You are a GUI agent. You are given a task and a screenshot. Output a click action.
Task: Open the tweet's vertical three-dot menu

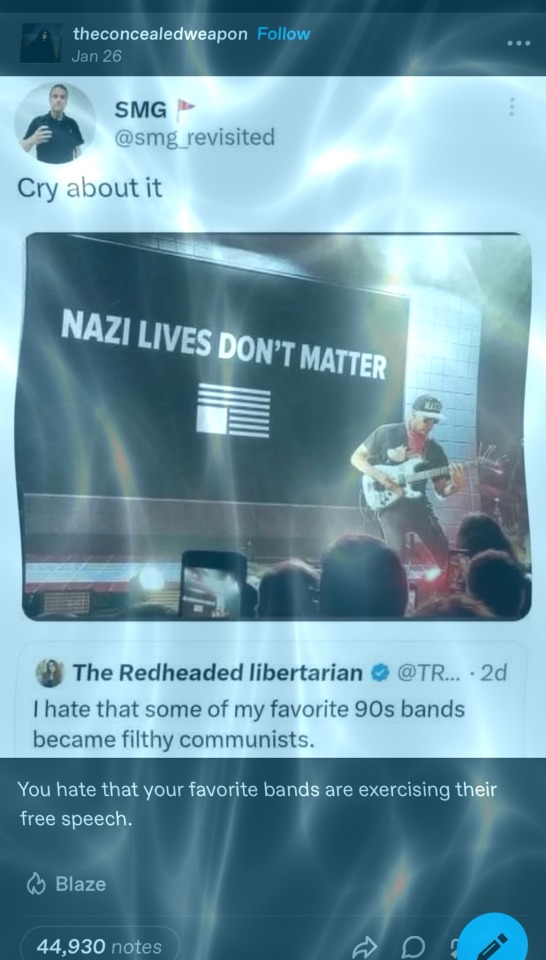pyautogui.click(x=512, y=108)
